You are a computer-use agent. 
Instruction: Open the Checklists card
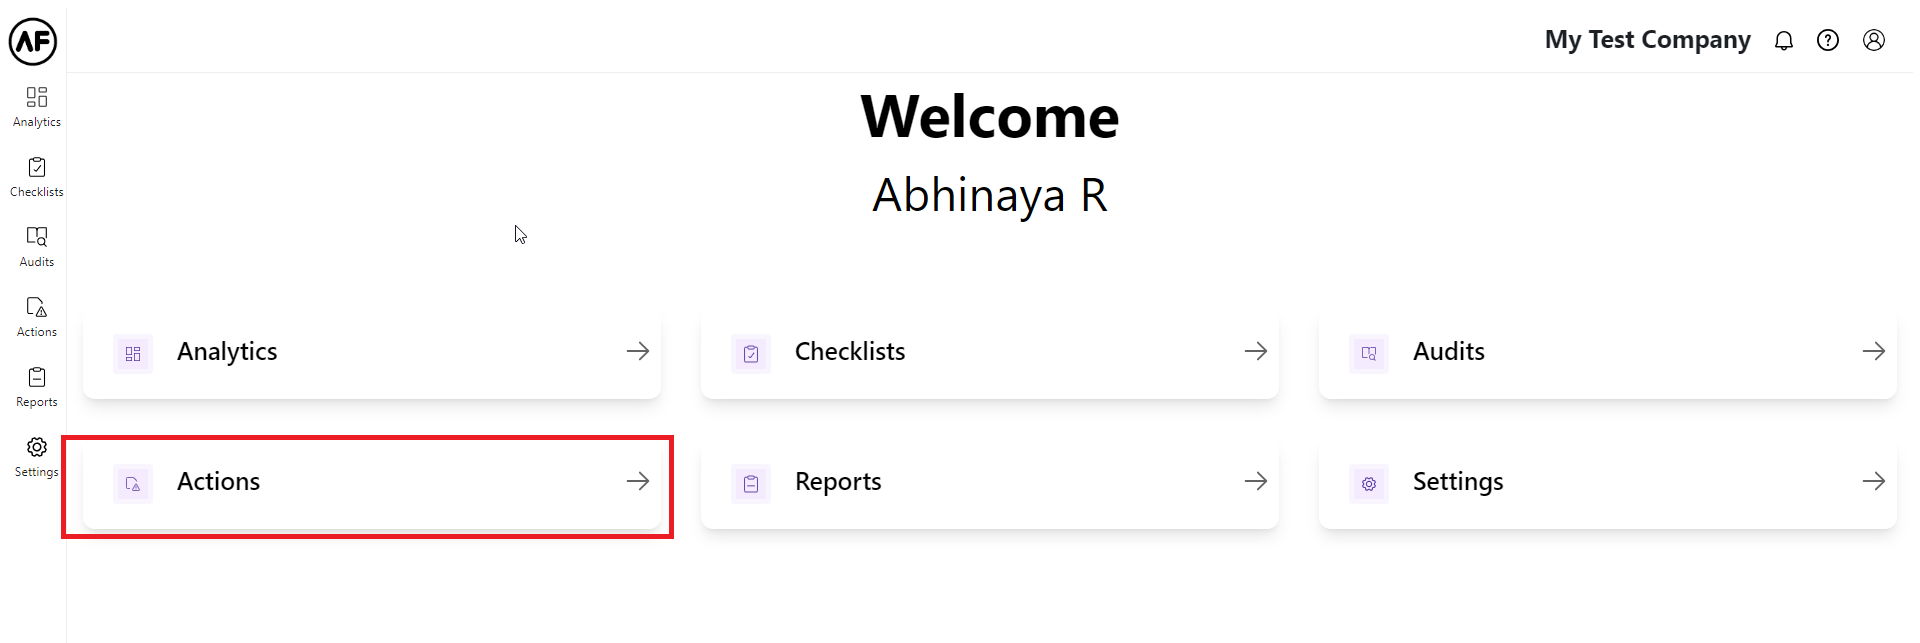click(x=989, y=352)
